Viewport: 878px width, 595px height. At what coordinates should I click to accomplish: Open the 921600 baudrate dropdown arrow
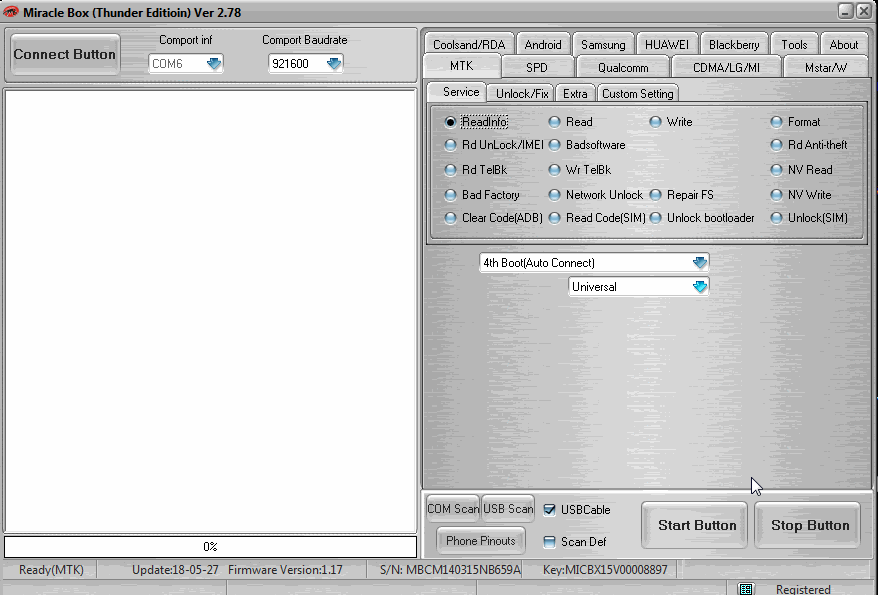click(x=334, y=63)
